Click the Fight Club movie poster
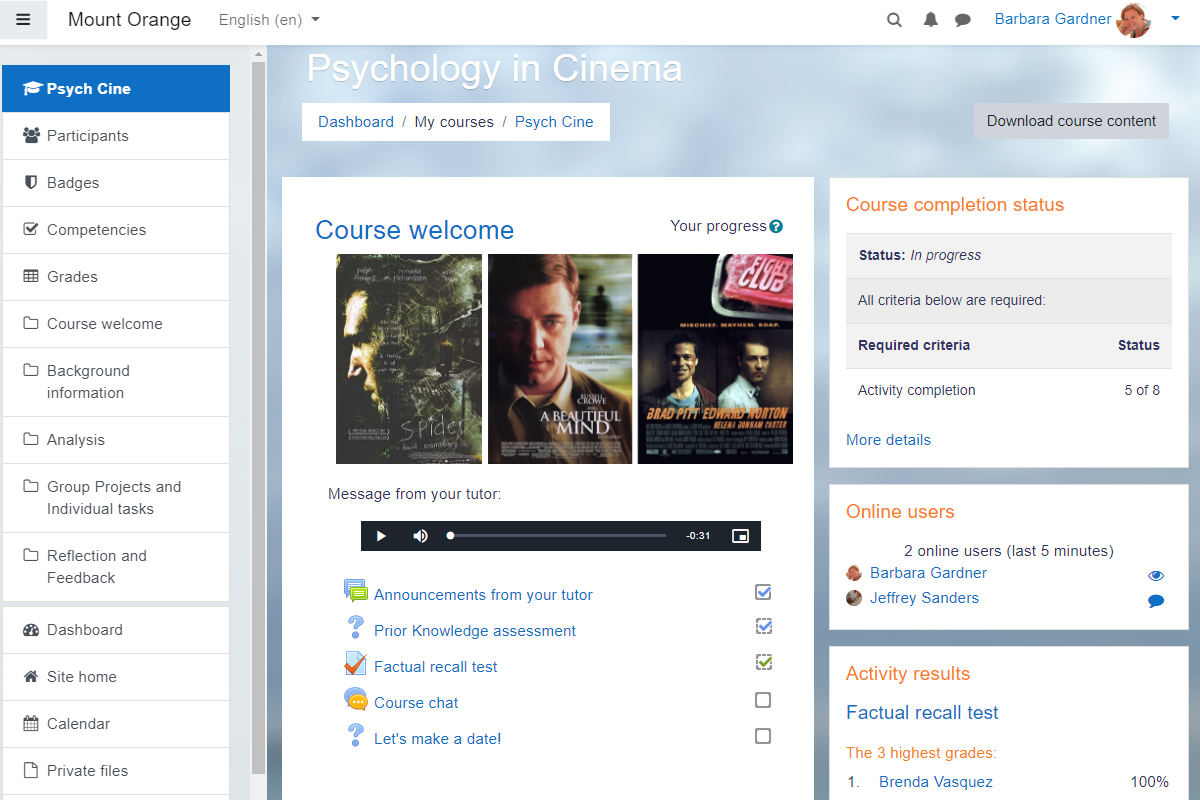The width and height of the screenshot is (1200, 800). [715, 359]
